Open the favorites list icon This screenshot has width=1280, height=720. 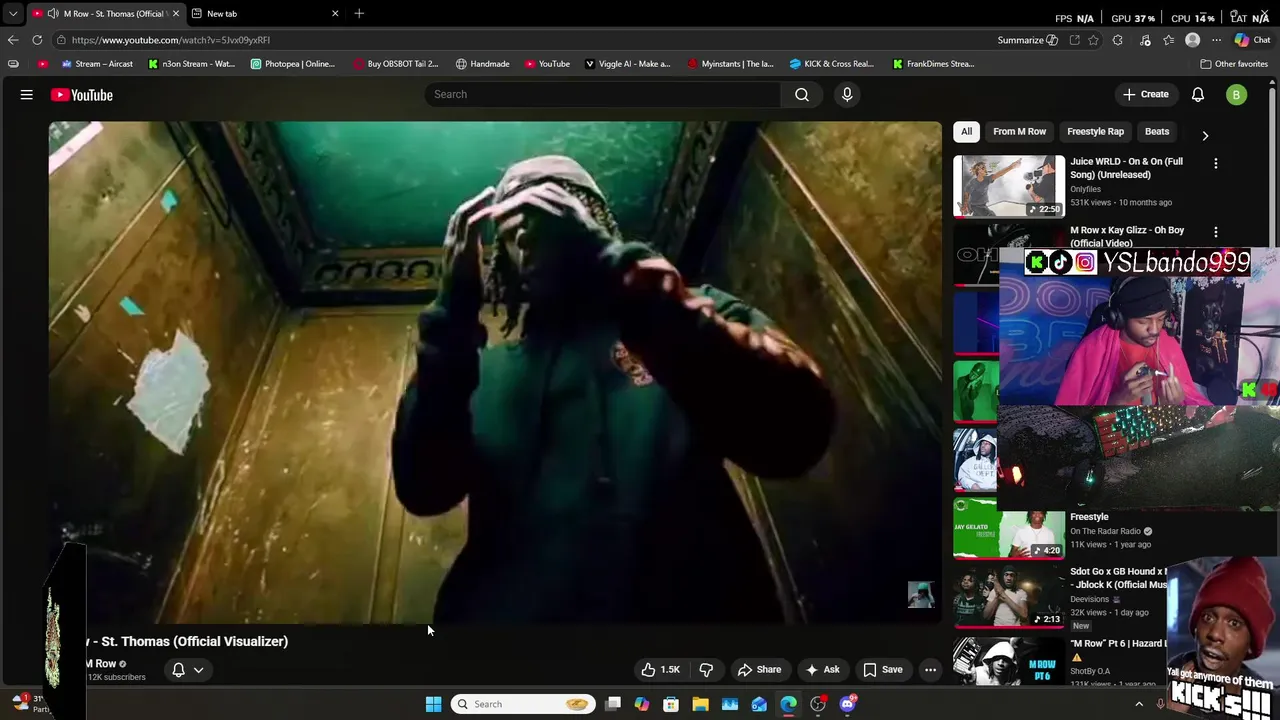click(x=1168, y=40)
